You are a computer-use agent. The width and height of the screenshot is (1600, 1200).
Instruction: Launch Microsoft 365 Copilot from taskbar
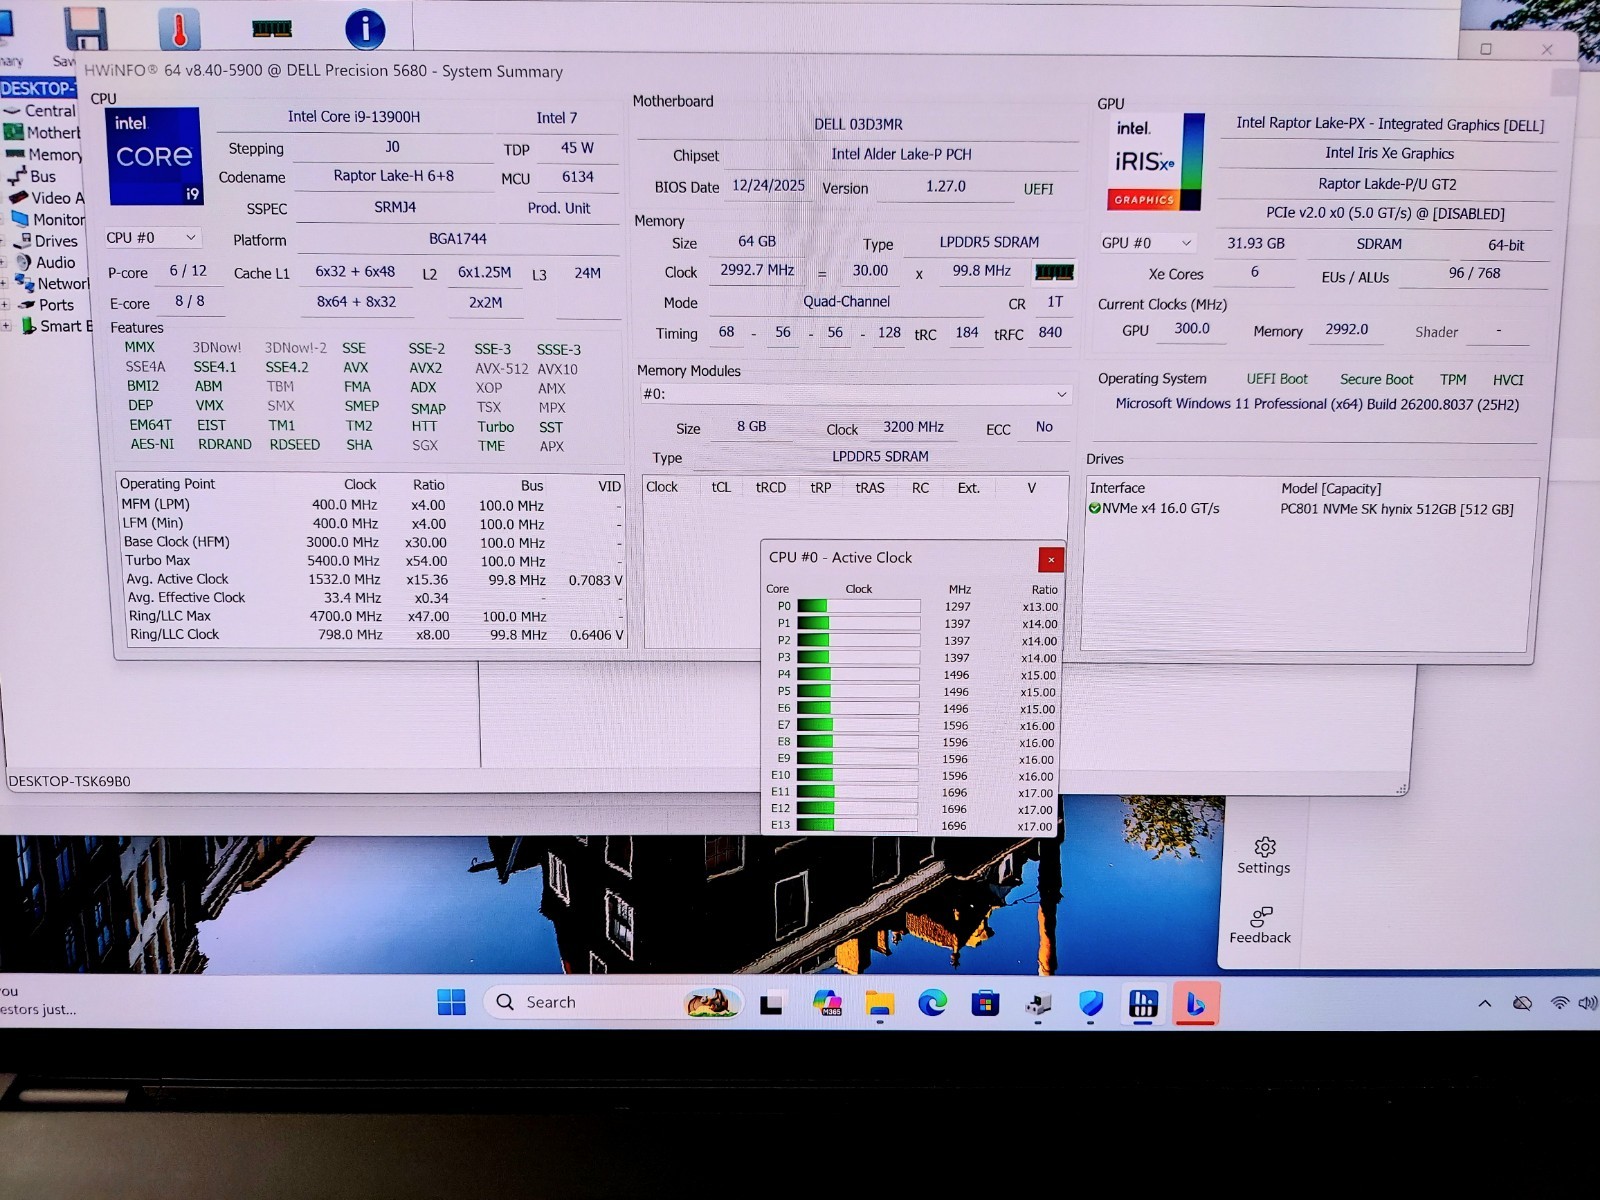[x=827, y=1002]
